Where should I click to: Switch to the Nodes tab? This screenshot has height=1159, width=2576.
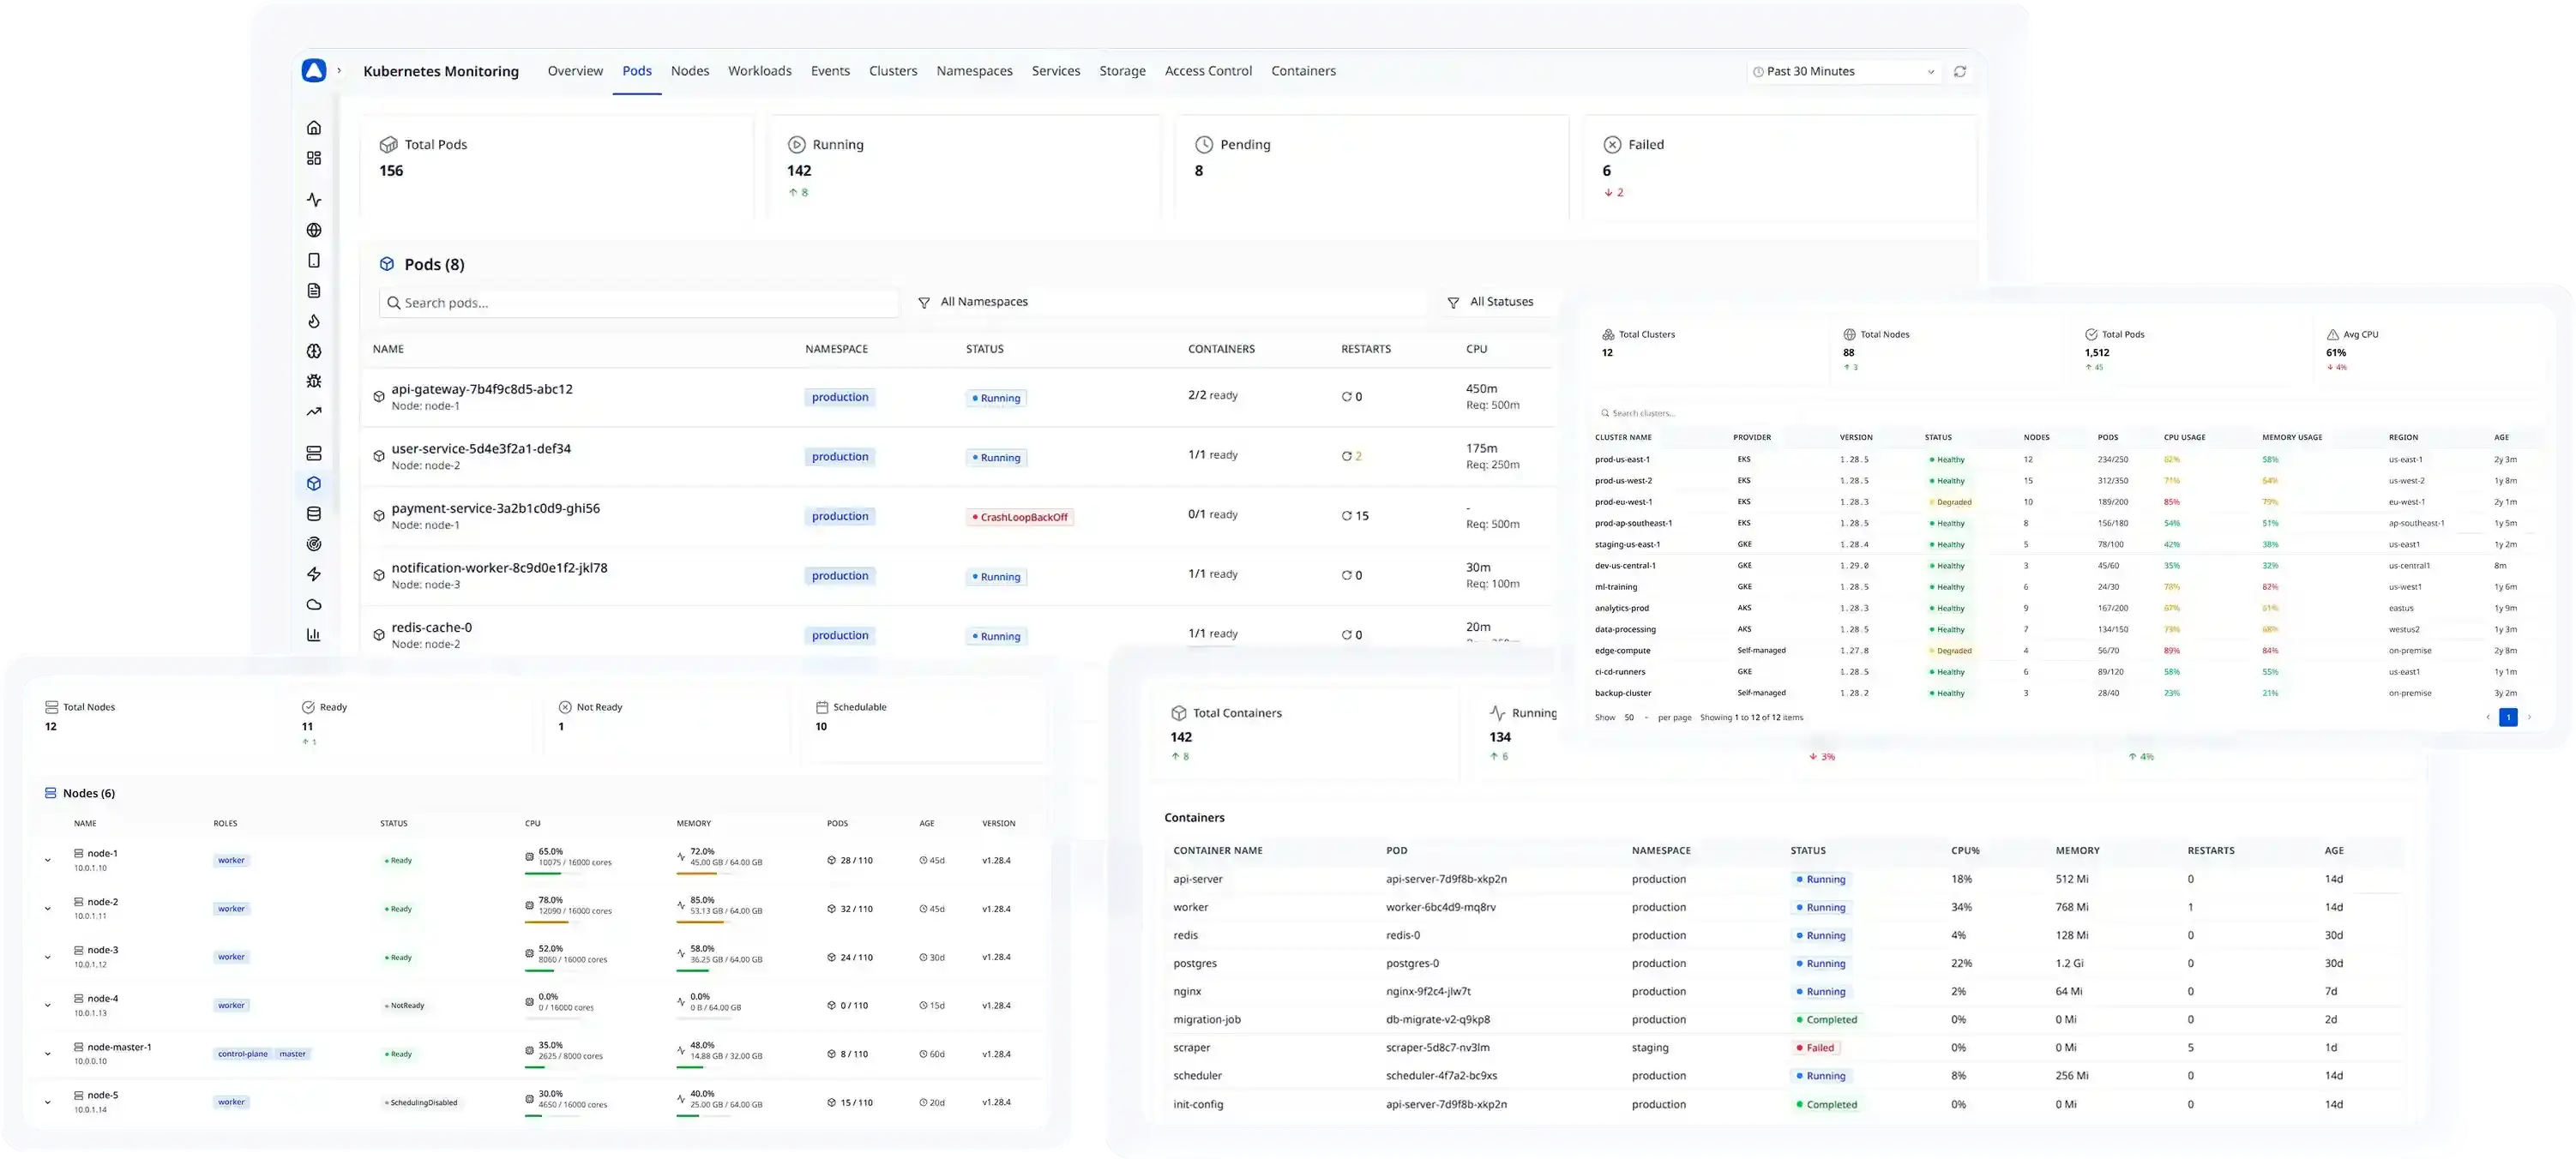pos(690,71)
